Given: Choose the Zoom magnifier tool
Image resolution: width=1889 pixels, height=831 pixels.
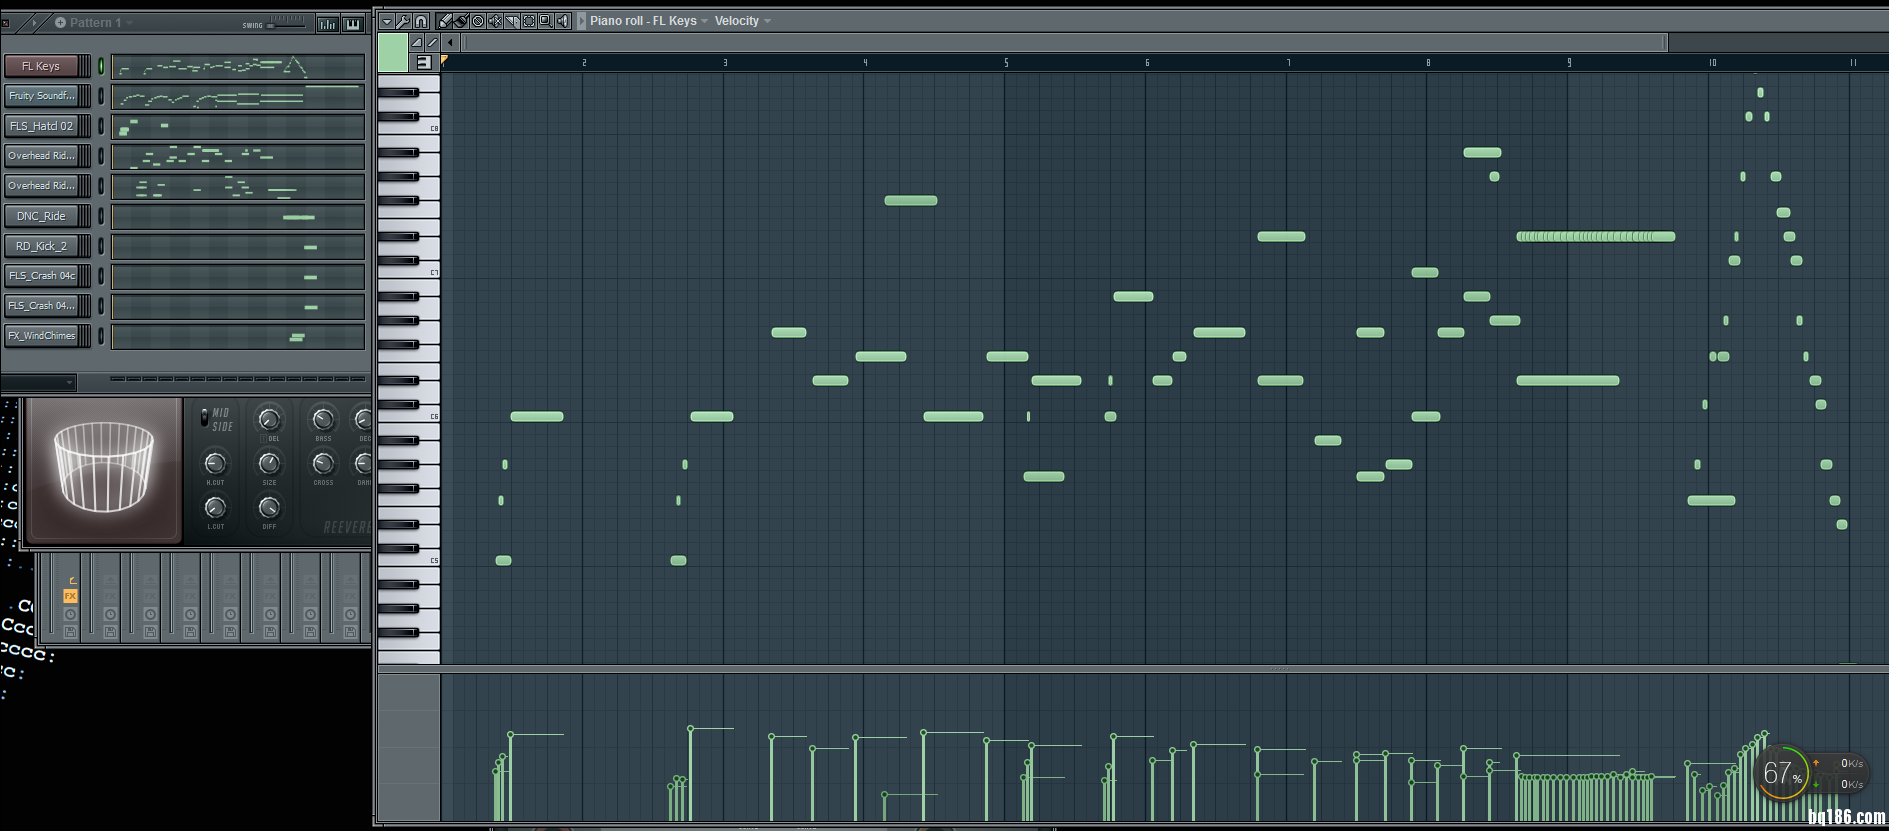Looking at the screenshot, I should [545, 21].
